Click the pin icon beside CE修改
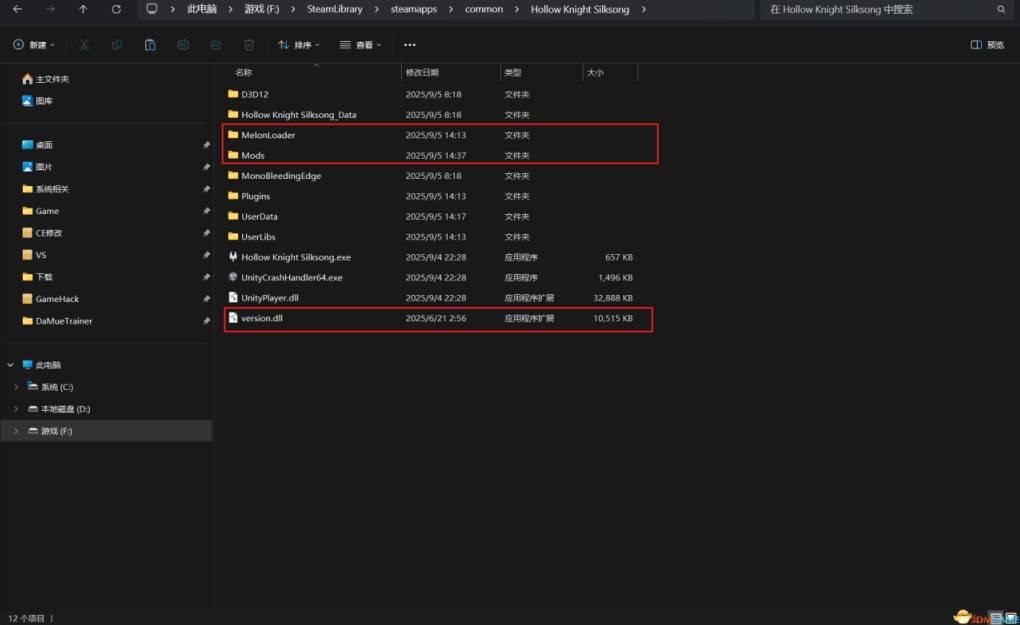 206,233
